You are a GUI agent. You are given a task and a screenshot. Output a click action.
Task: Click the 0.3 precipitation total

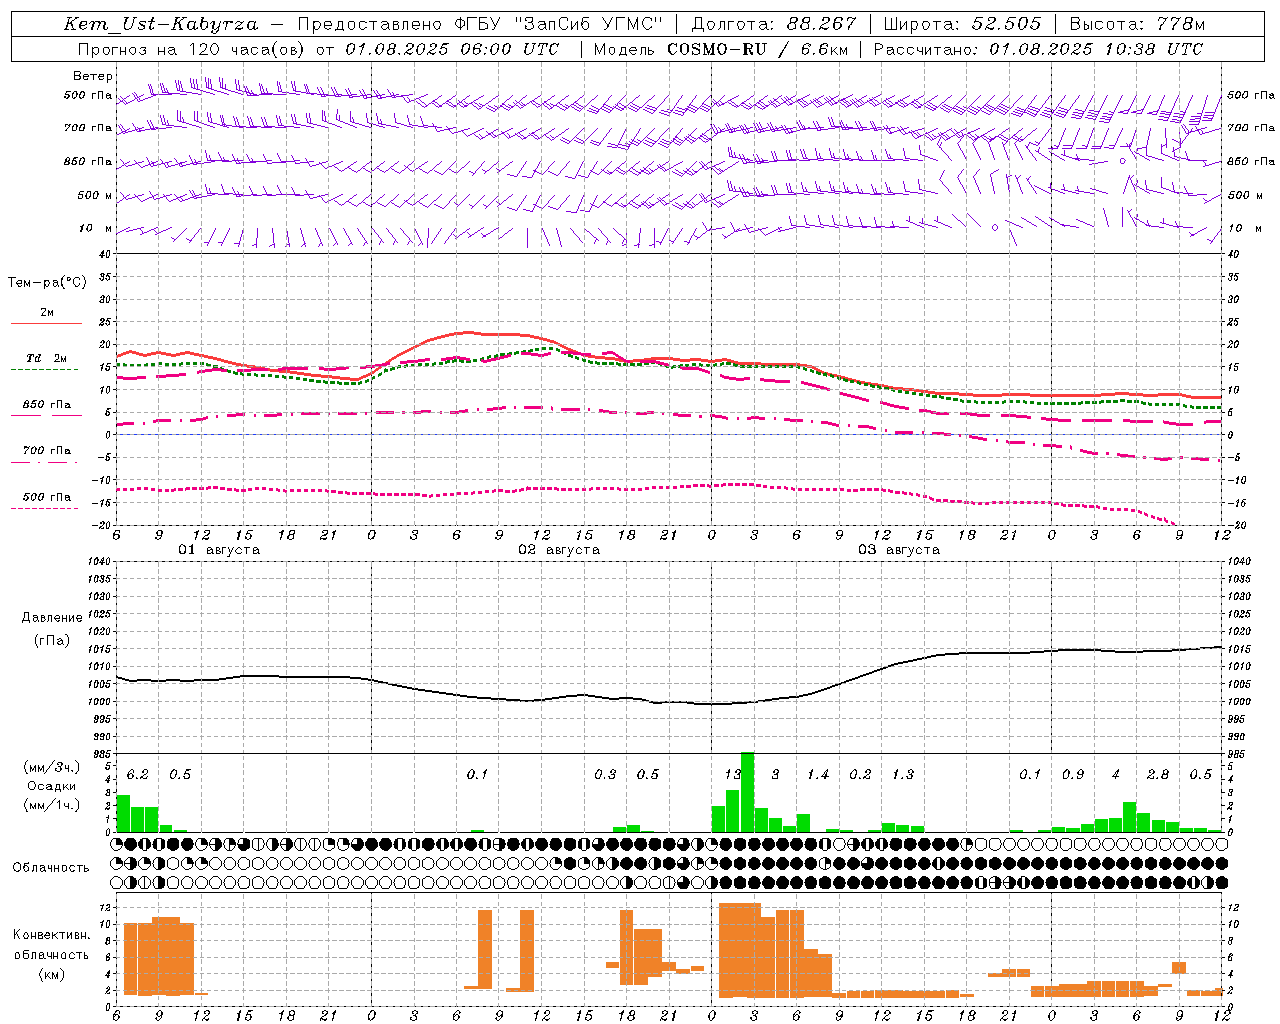pyautogui.click(x=605, y=775)
